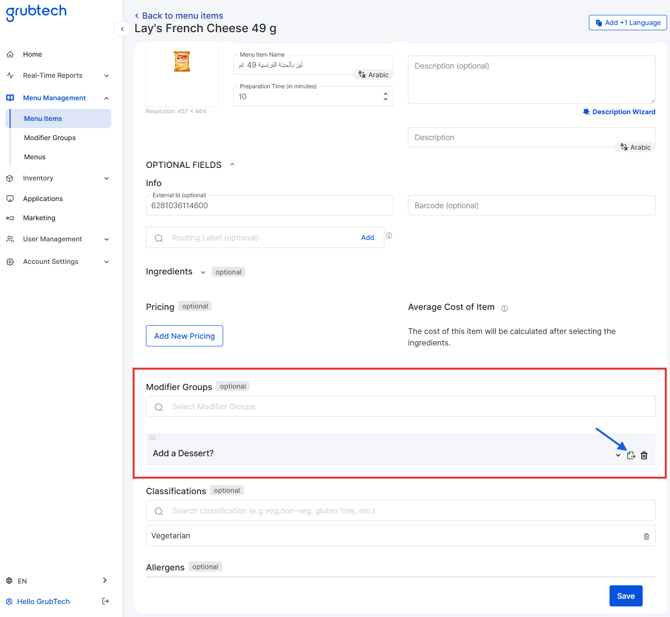The image size is (670, 617).
Task: Edit the External Id field
Action: (x=270, y=206)
